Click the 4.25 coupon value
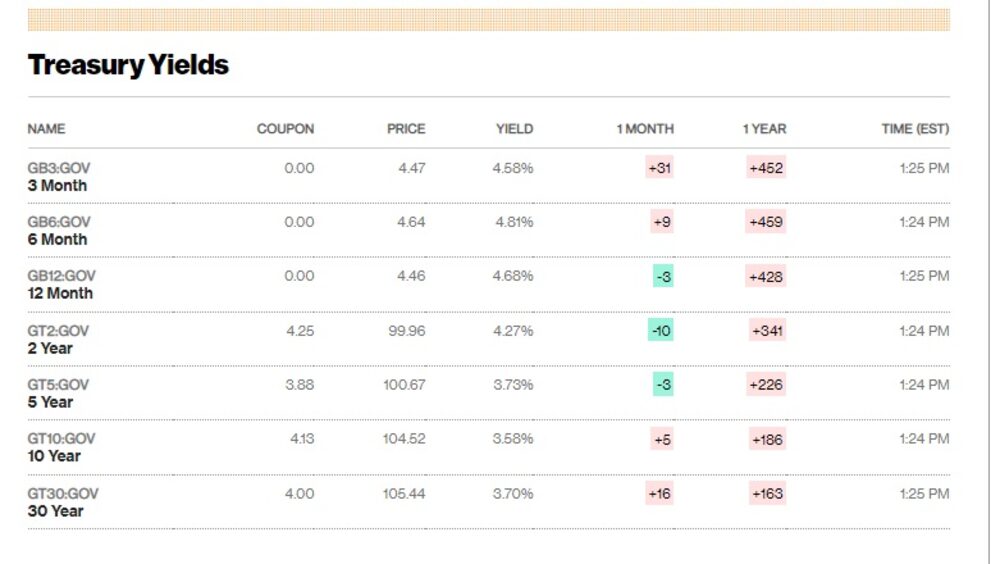This screenshot has width=1000, height=564. pyautogui.click(x=299, y=331)
